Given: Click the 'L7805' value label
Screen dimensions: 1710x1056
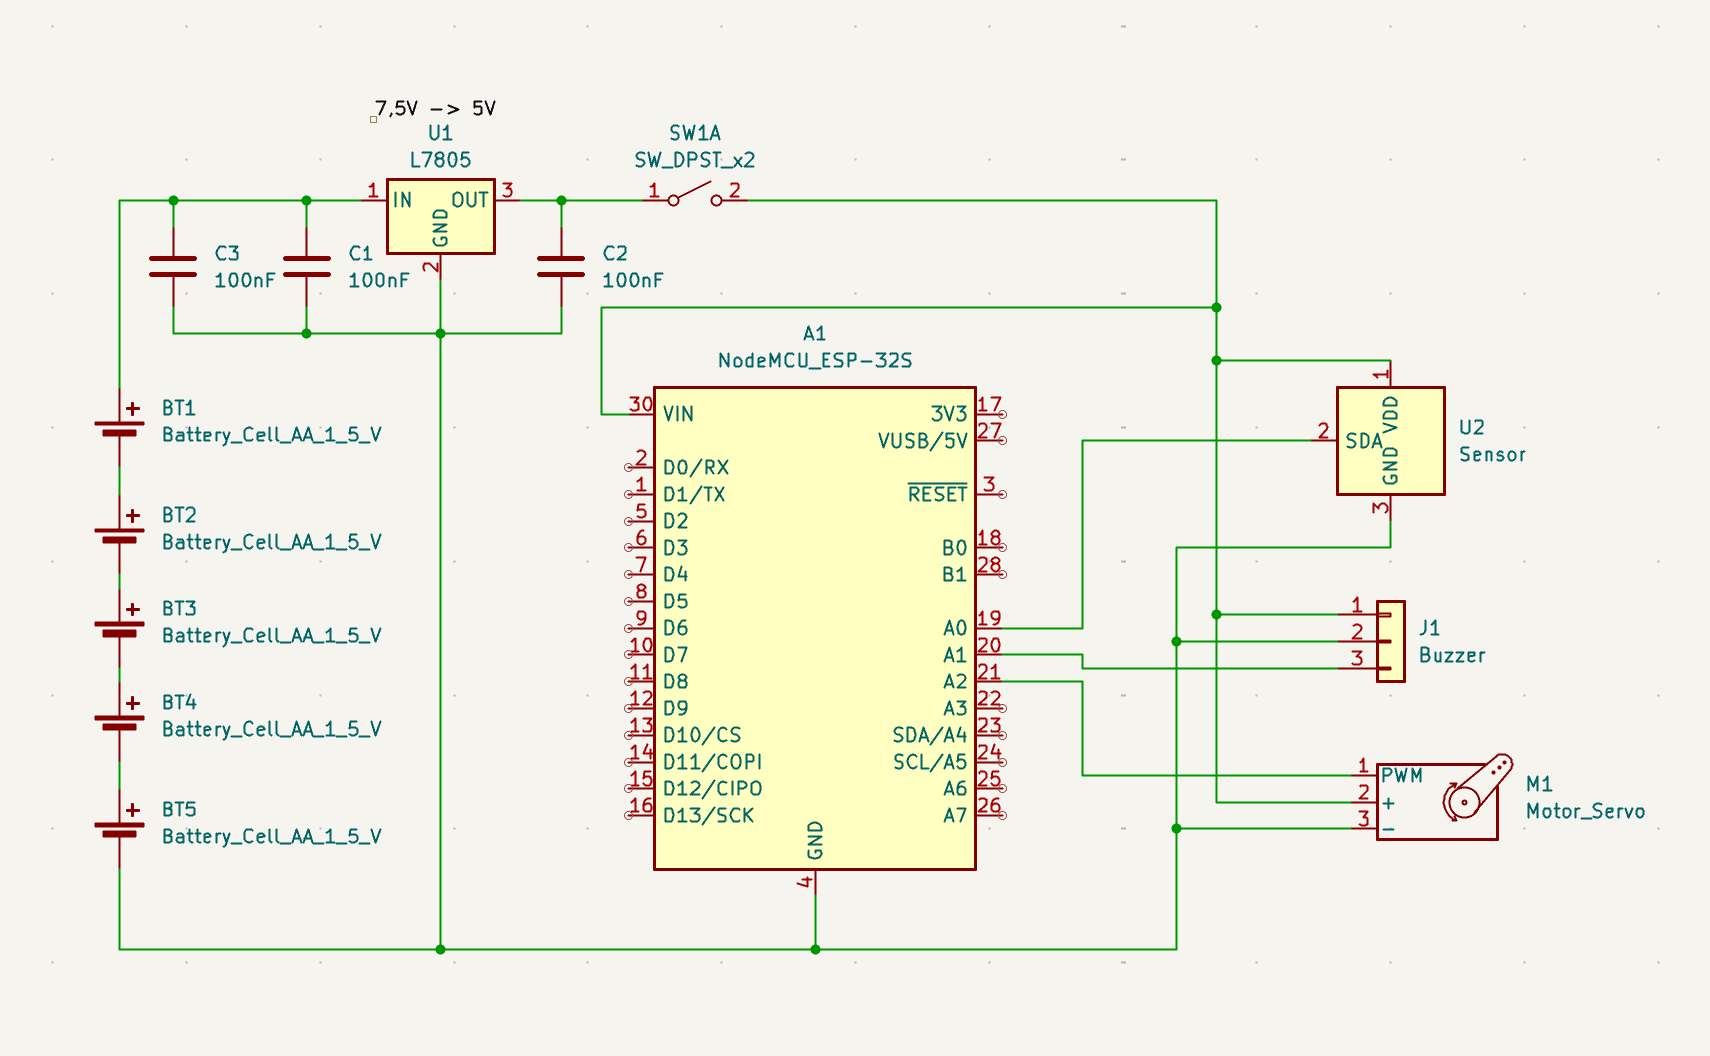Looking at the screenshot, I should tap(440, 160).
